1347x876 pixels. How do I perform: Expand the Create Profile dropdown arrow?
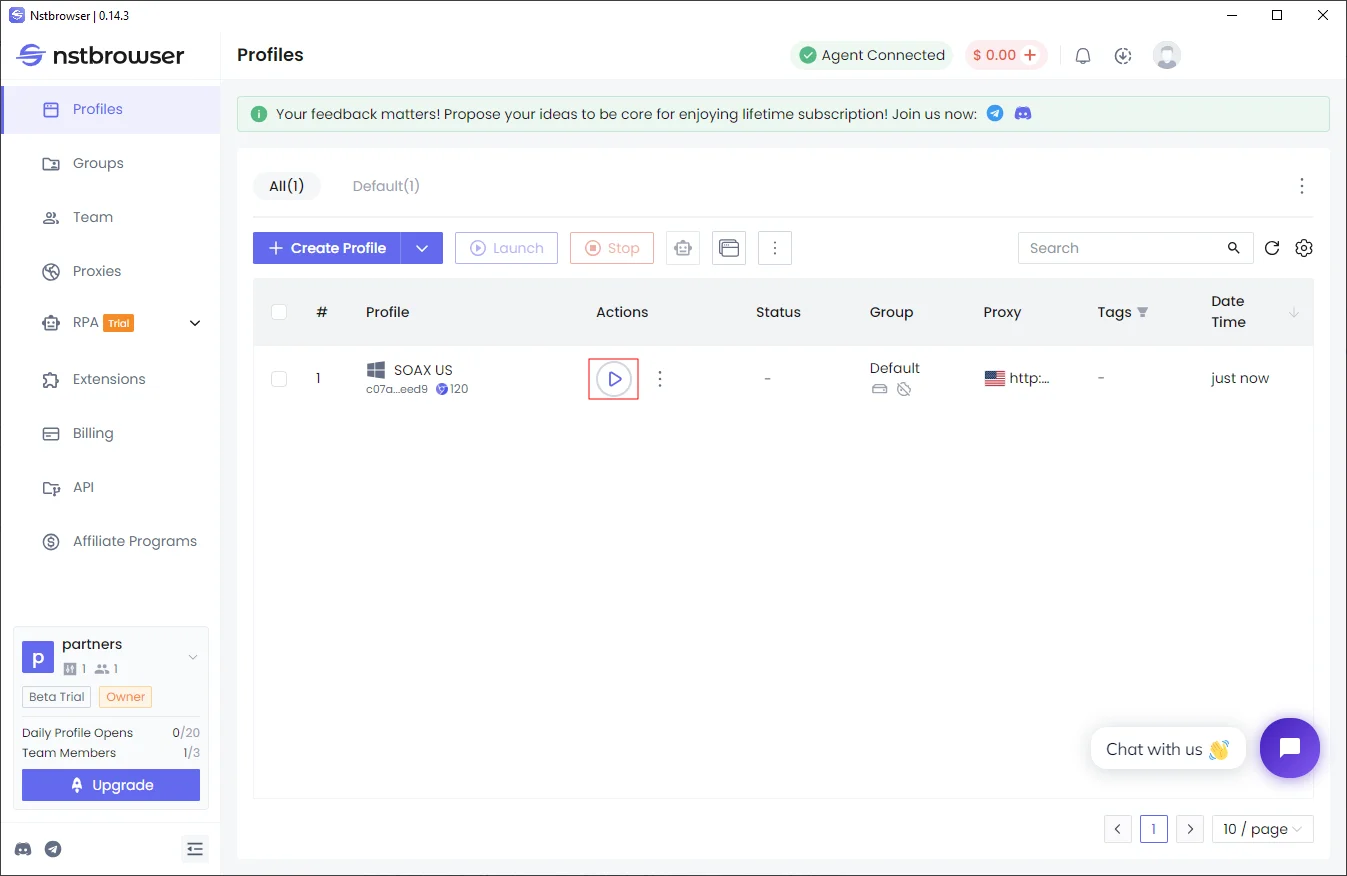point(422,248)
